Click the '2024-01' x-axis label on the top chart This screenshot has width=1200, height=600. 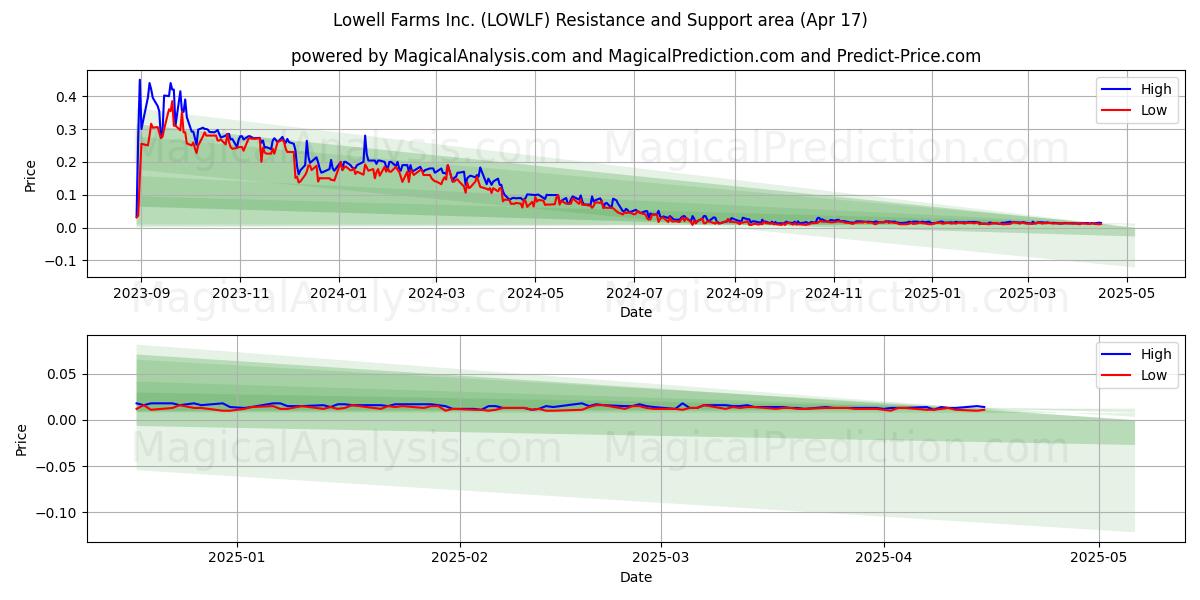click(338, 294)
